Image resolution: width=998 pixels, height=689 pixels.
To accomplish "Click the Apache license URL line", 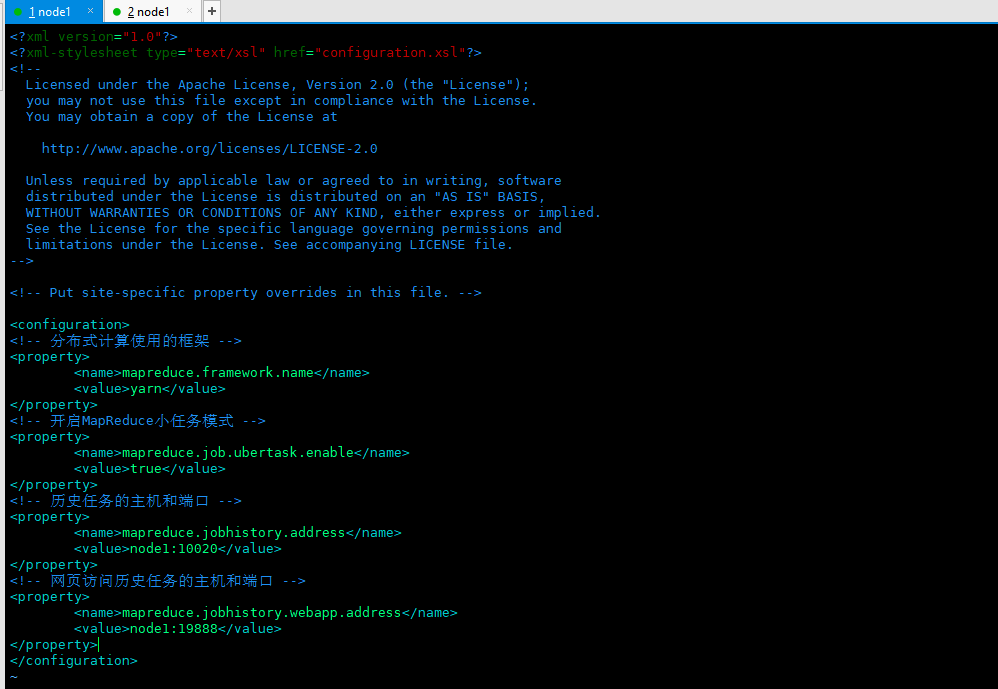I will click(209, 149).
